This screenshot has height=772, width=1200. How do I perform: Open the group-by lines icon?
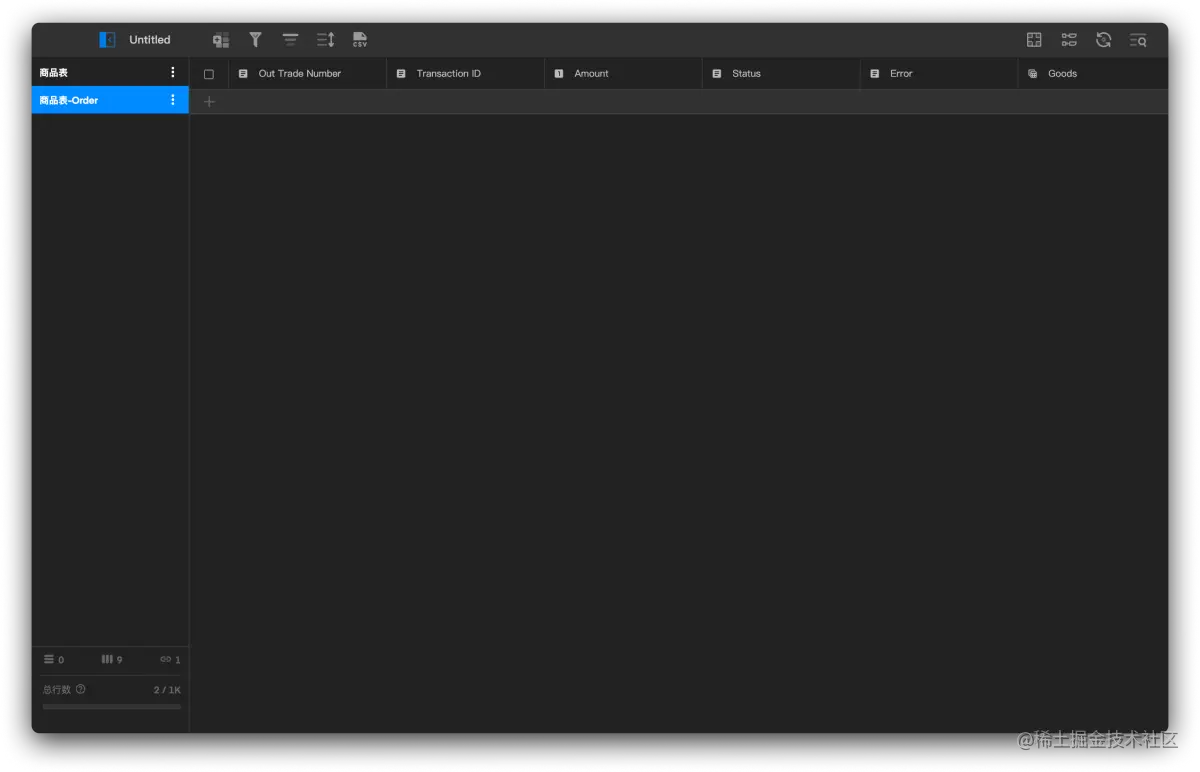[290, 40]
